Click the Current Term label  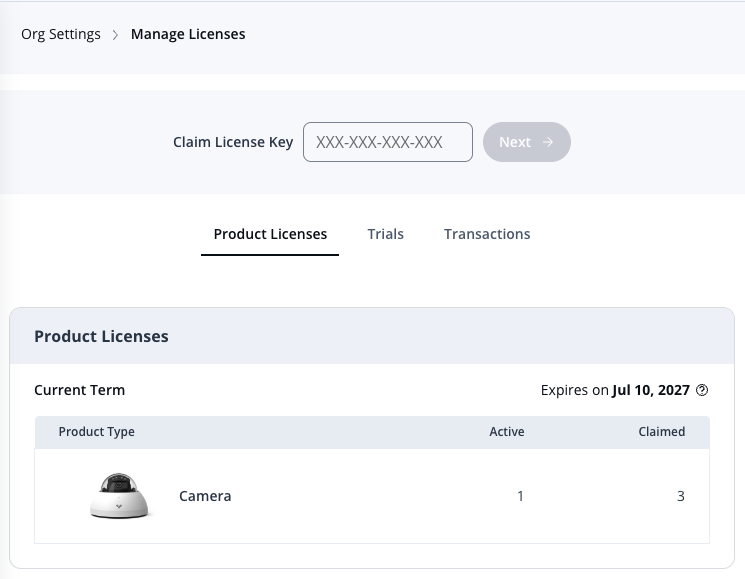pos(80,390)
